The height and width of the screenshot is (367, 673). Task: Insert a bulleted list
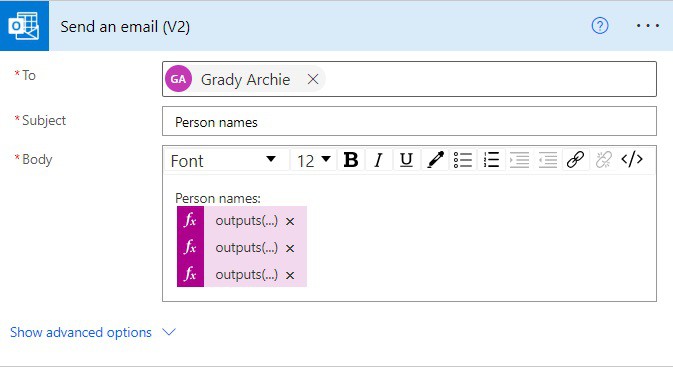[x=463, y=160]
